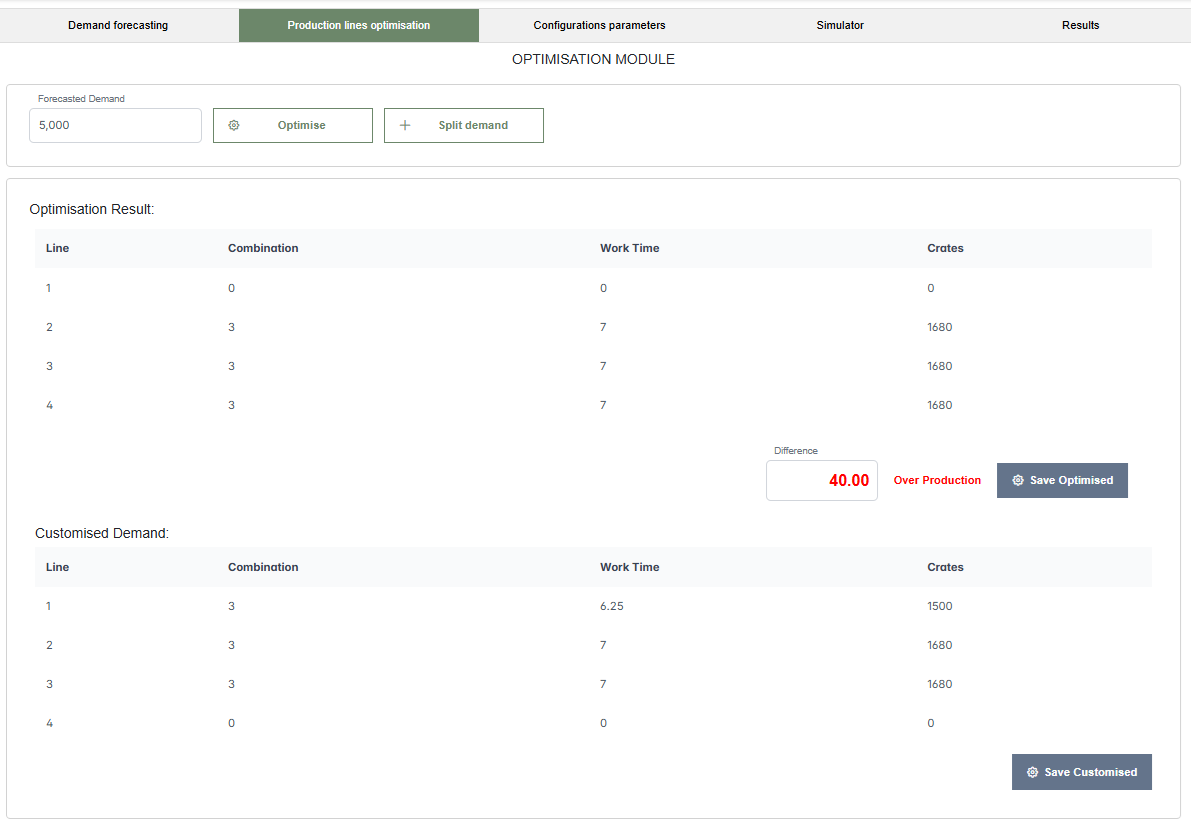The image size is (1191, 824).
Task: Open the Demand forecasting tab
Action: pyautogui.click(x=118, y=26)
